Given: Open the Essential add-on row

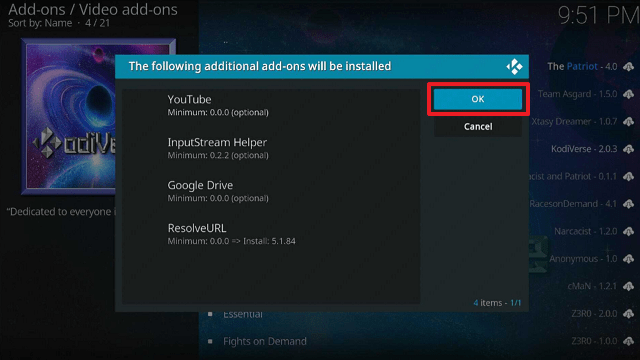Looking at the screenshot, I should tap(242, 315).
